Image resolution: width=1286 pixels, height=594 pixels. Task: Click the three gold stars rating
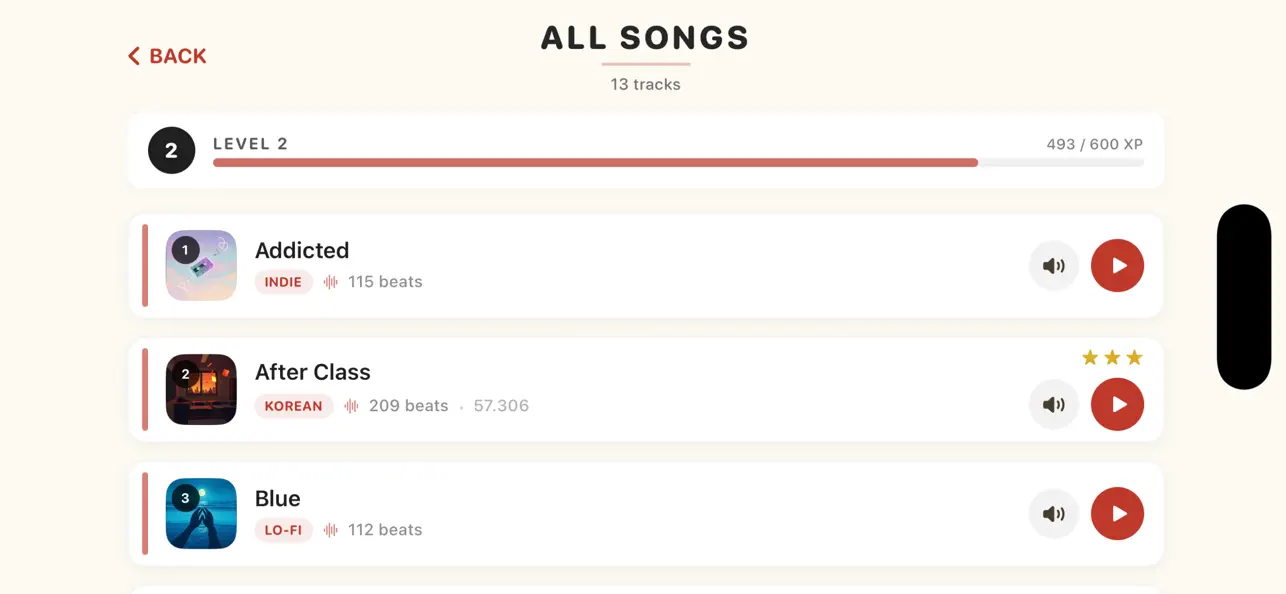pyautogui.click(x=1112, y=358)
